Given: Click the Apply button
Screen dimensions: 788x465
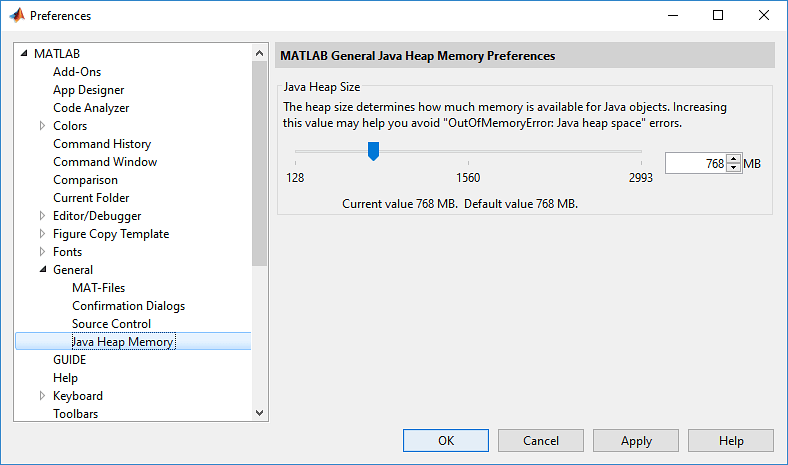Looking at the screenshot, I should [636, 441].
